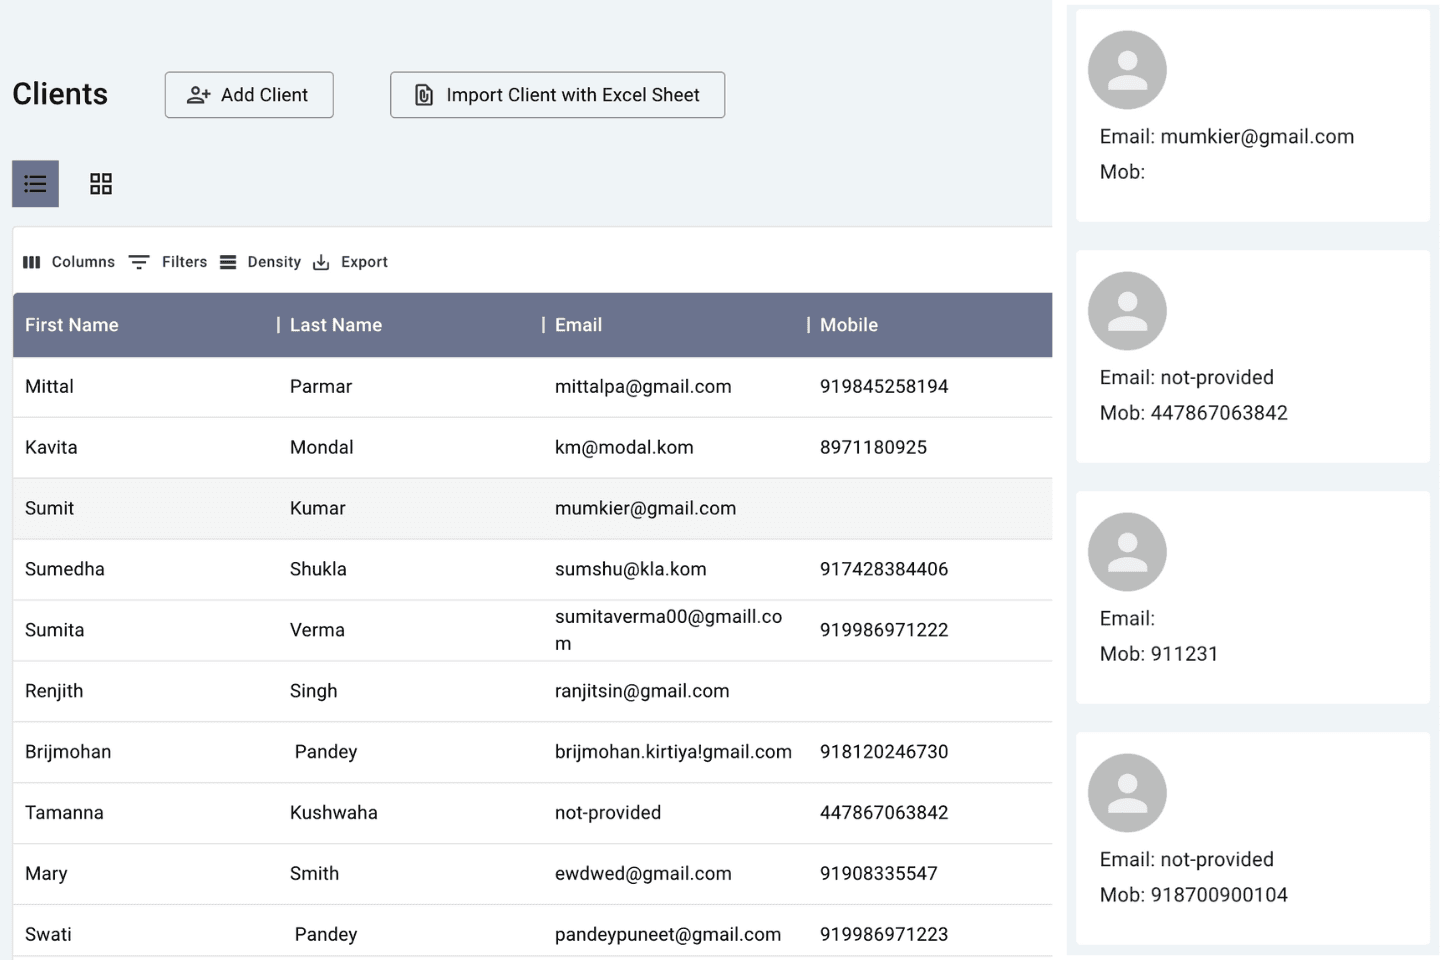Image resolution: width=1440 pixels, height=960 pixels.
Task: Select the Kavita first name cell
Action: coord(51,448)
